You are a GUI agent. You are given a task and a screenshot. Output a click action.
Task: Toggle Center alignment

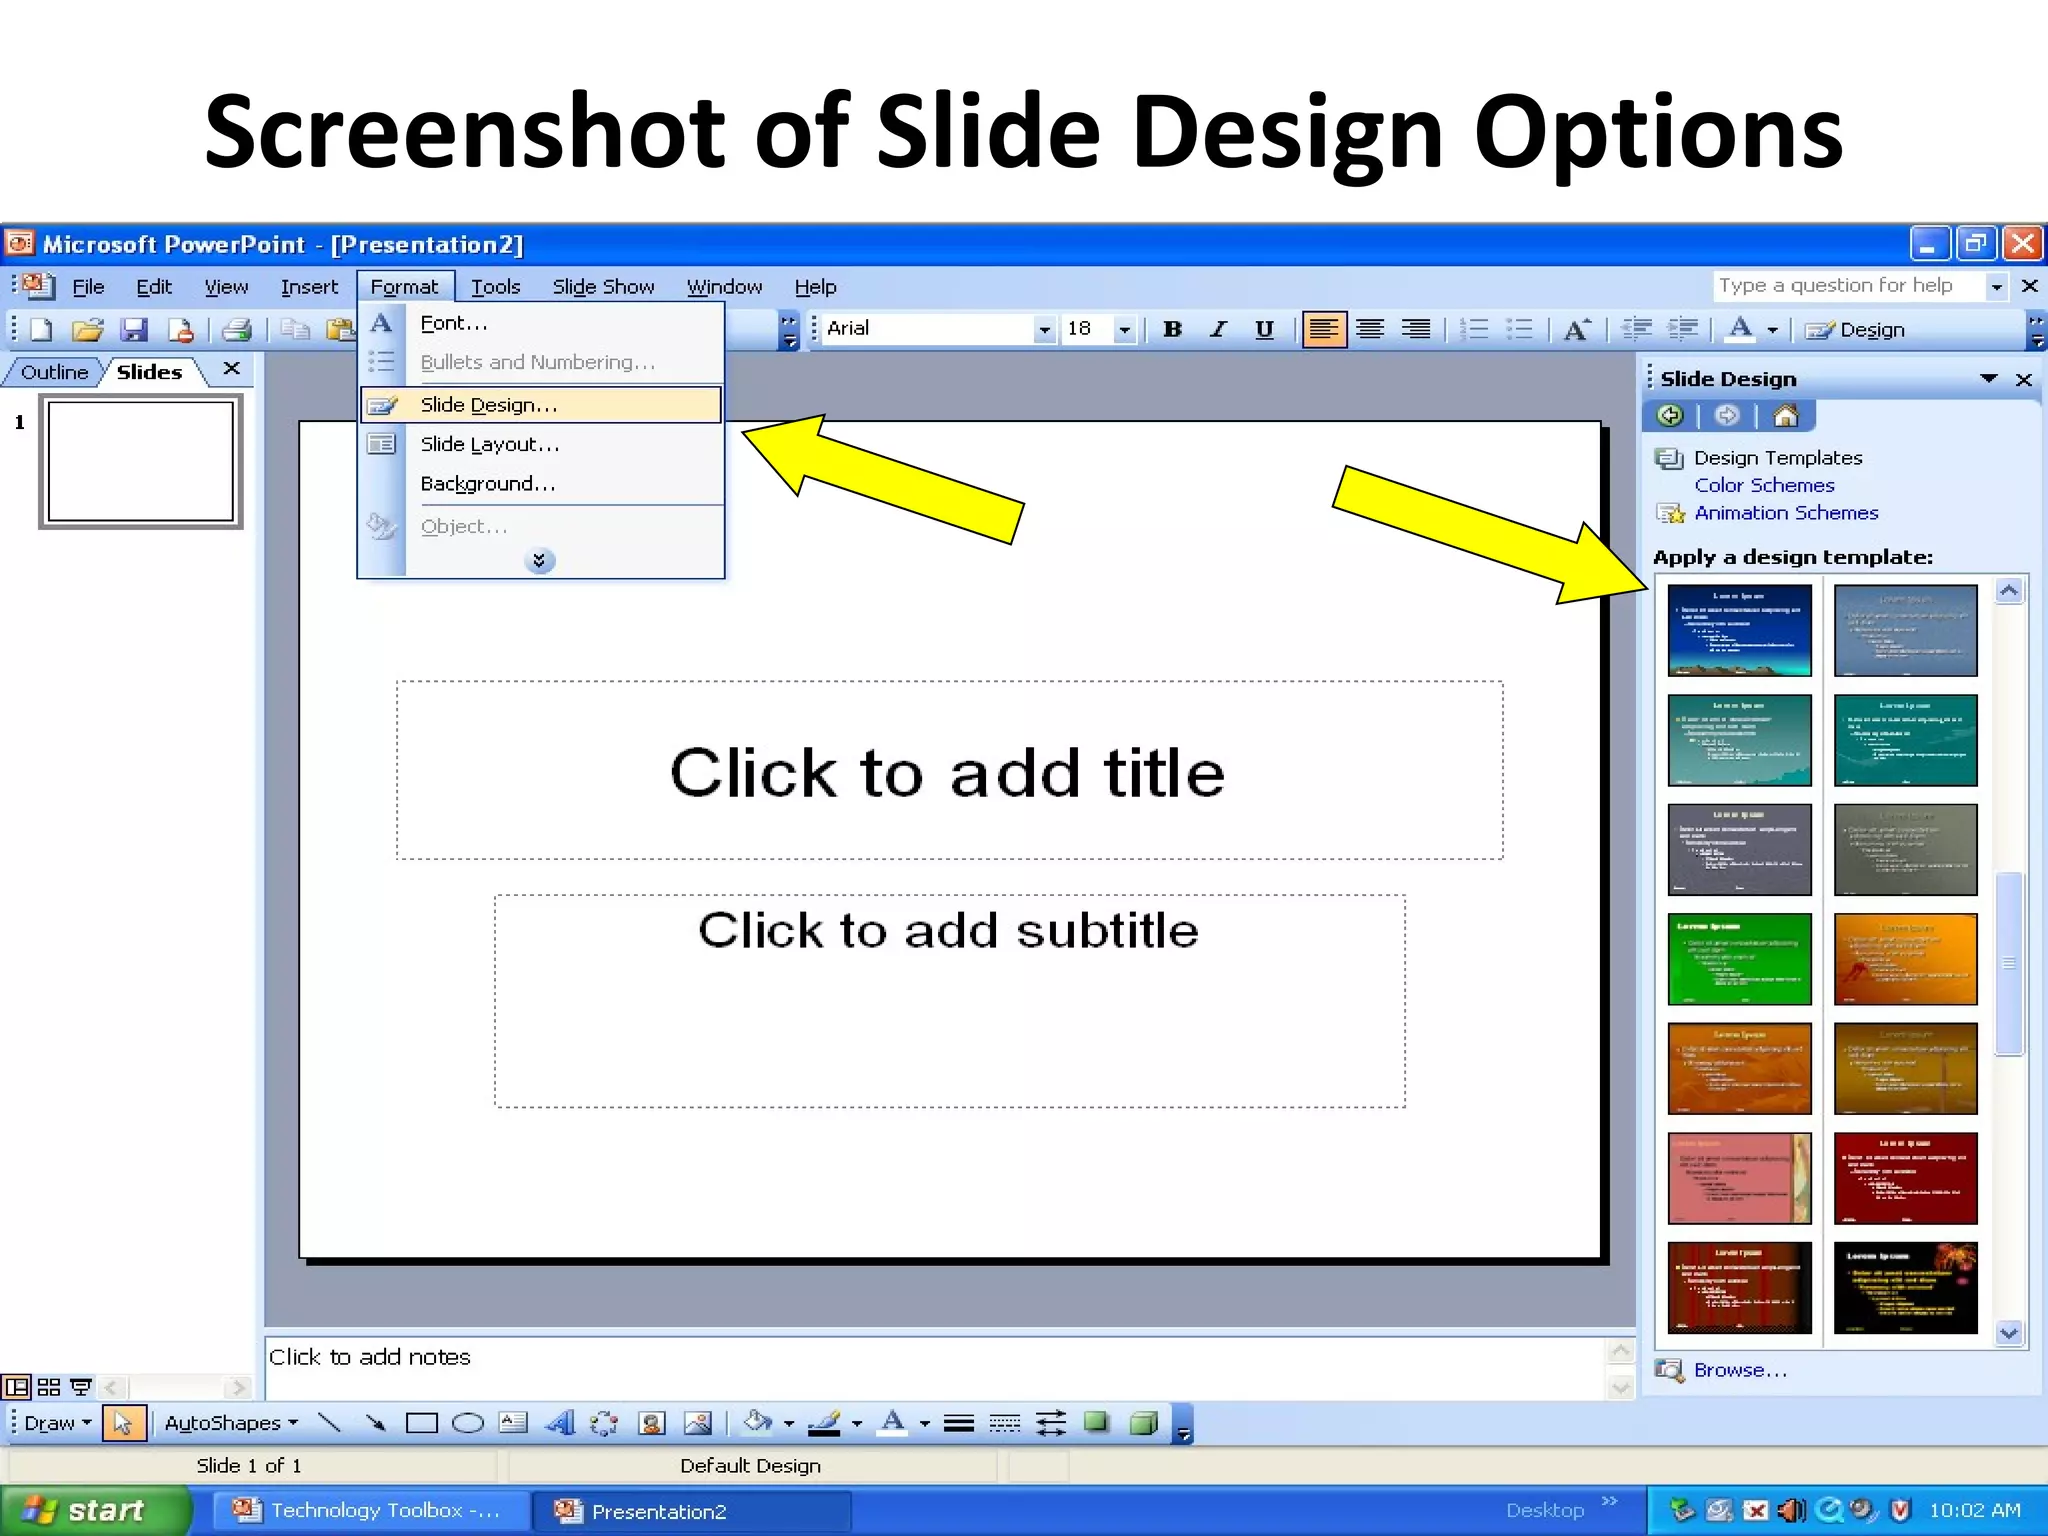(1370, 329)
